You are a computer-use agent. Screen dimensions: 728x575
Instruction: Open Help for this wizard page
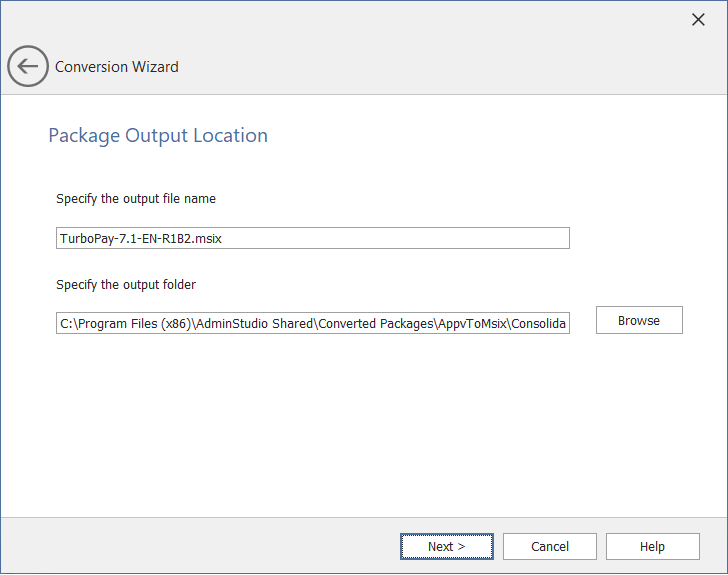[x=652, y=546]
